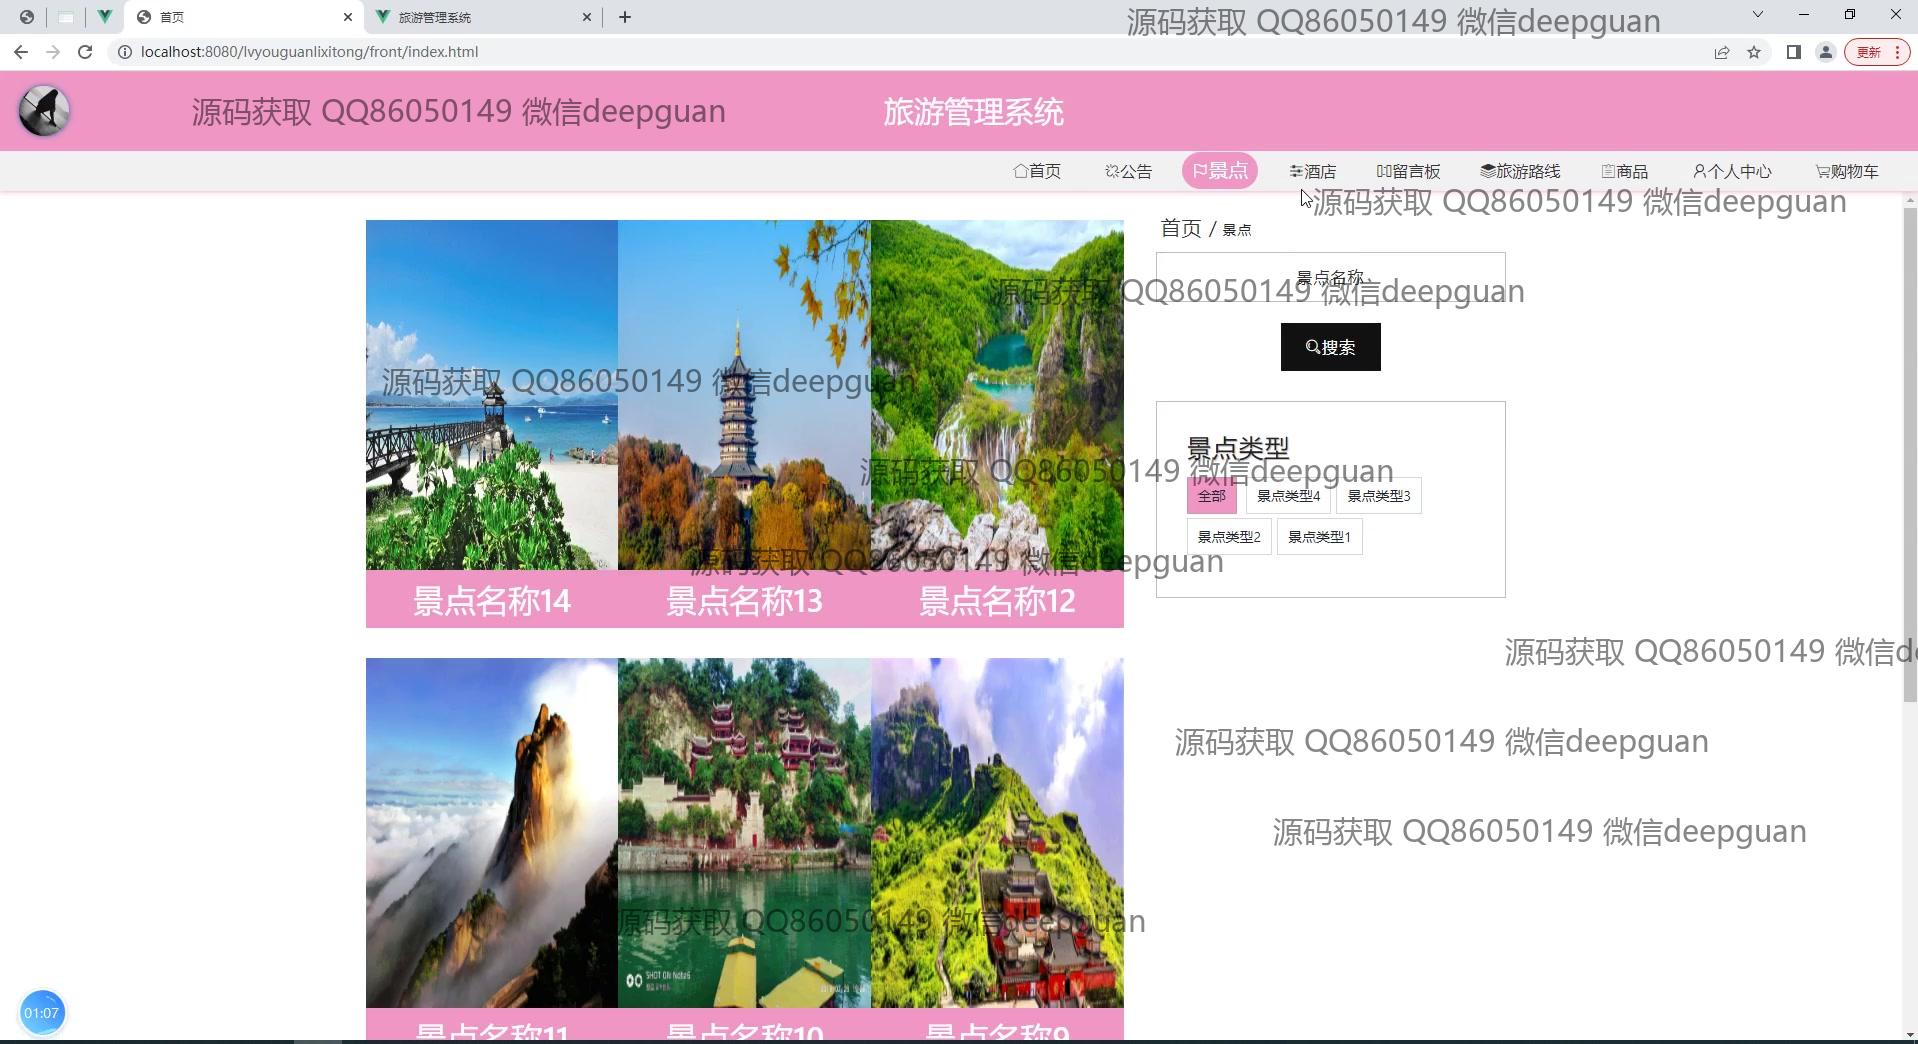This screenshot has height=1044, width=1918.
Task: Open the 商品 navigation item
Action: (1625, 171)
